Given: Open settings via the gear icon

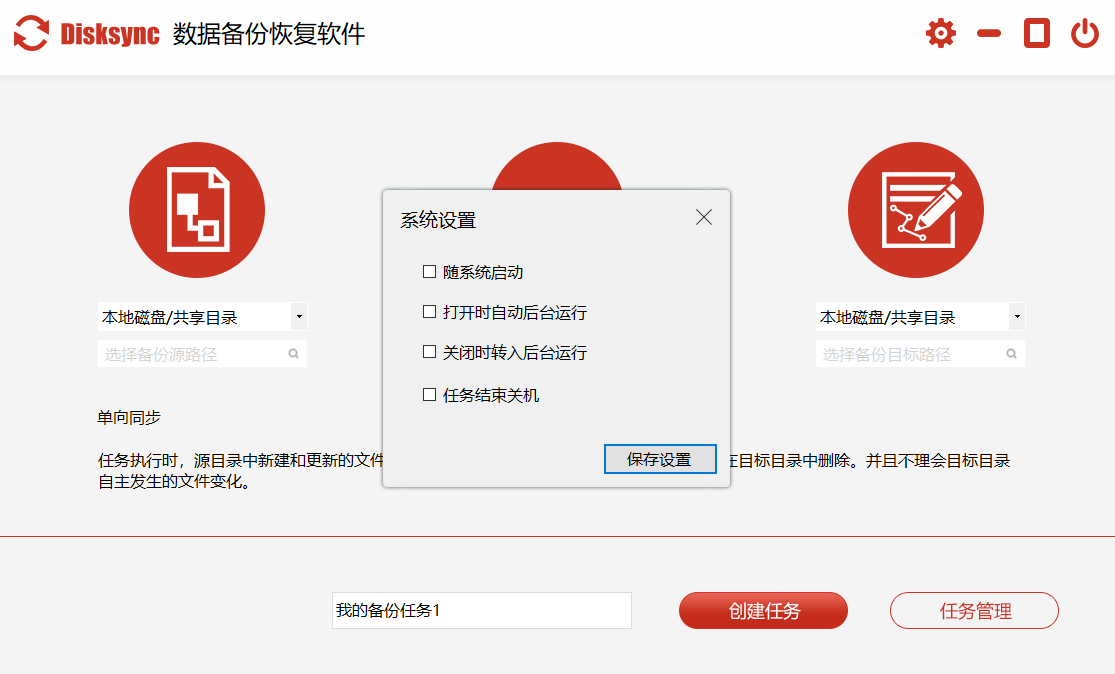Looking at the screenshot, I should pos(940,34).
